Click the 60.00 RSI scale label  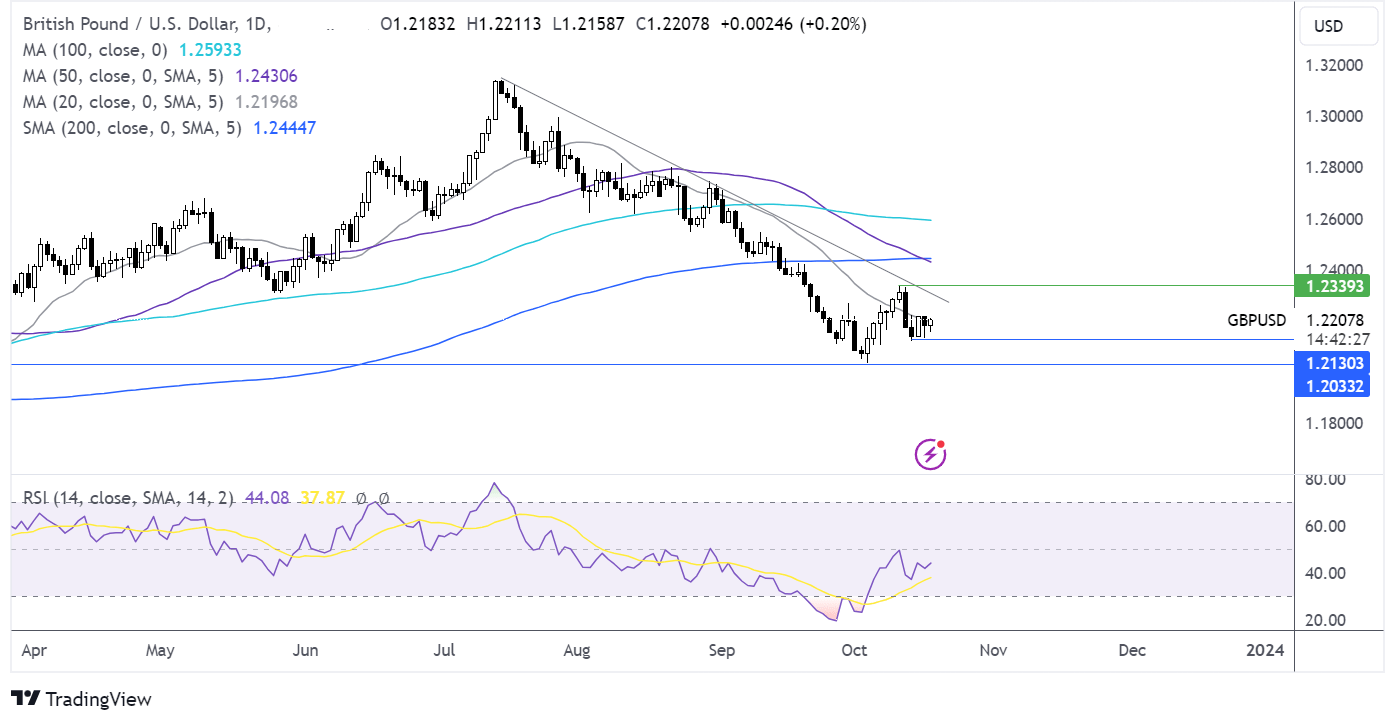point(1325,526)
